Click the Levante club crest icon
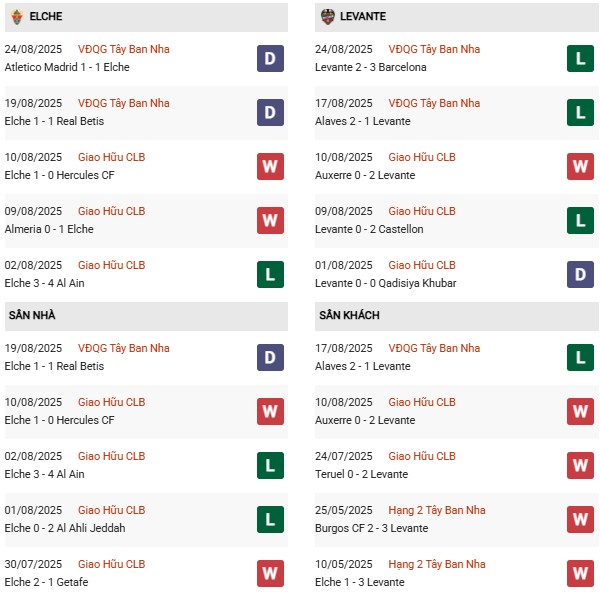600x596 pixels. (x=328, y=17)
